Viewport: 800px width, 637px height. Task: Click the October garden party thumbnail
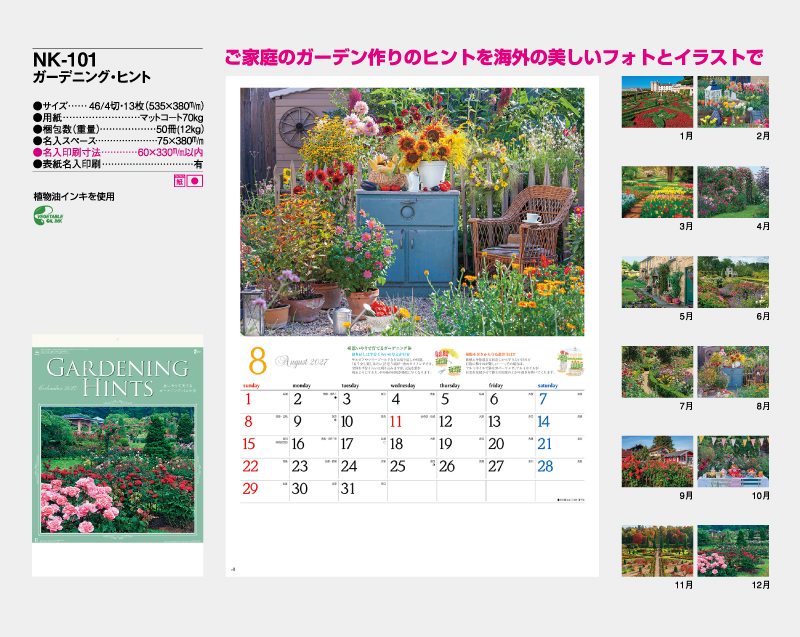tap(733, 462)
